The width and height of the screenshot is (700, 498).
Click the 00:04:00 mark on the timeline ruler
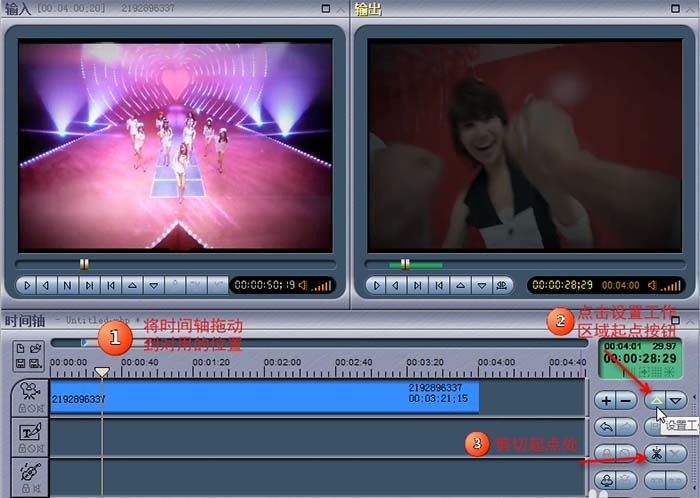coord(496,362)
